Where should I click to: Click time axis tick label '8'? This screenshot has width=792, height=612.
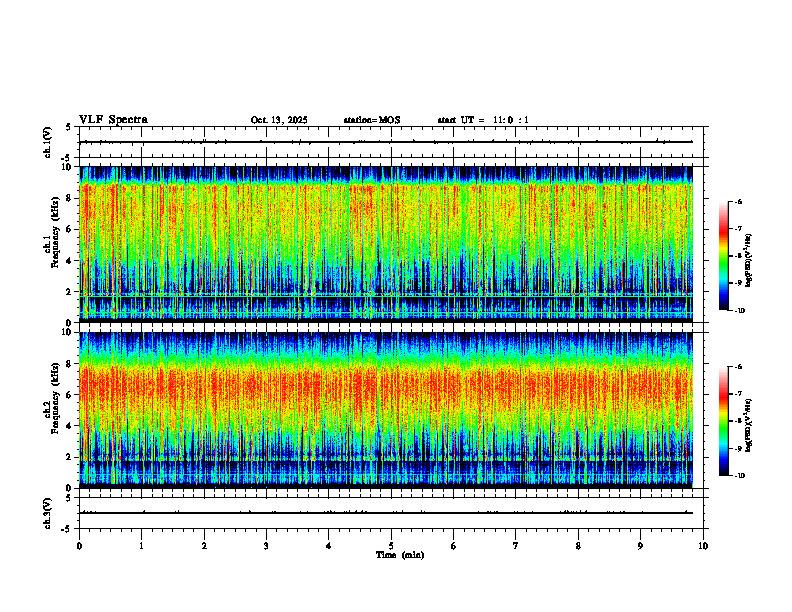578,546
